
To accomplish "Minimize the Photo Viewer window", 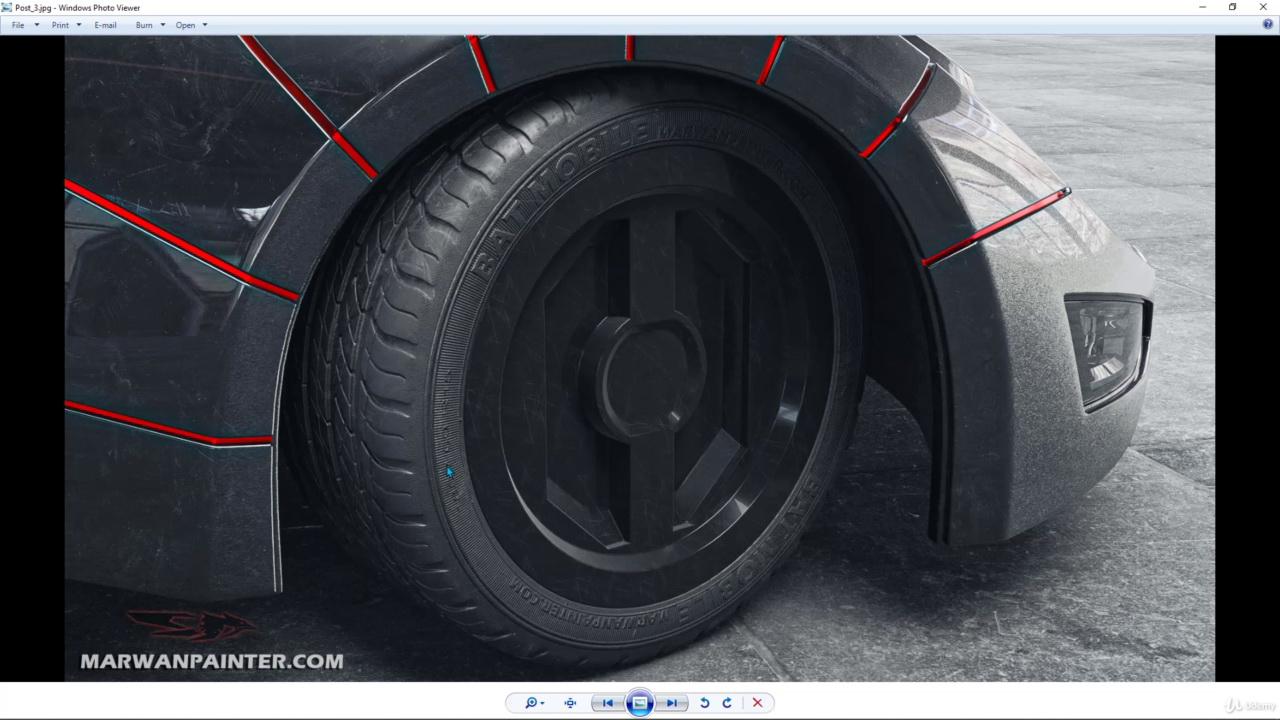I will [x=1202, y=7].
